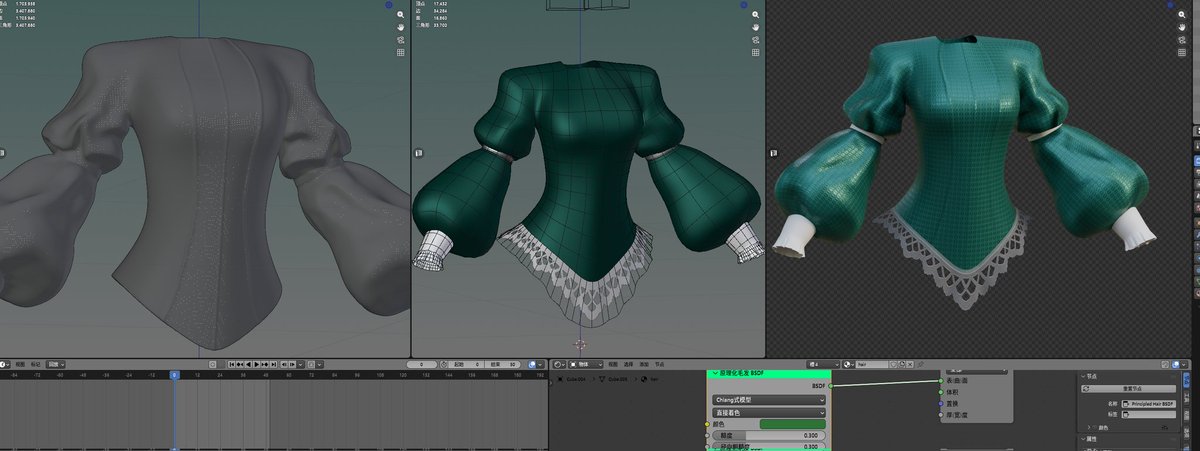Click the 重置节点 reset node button
The height and width of the screenshot is (451, 1200).
(1128, 388)
